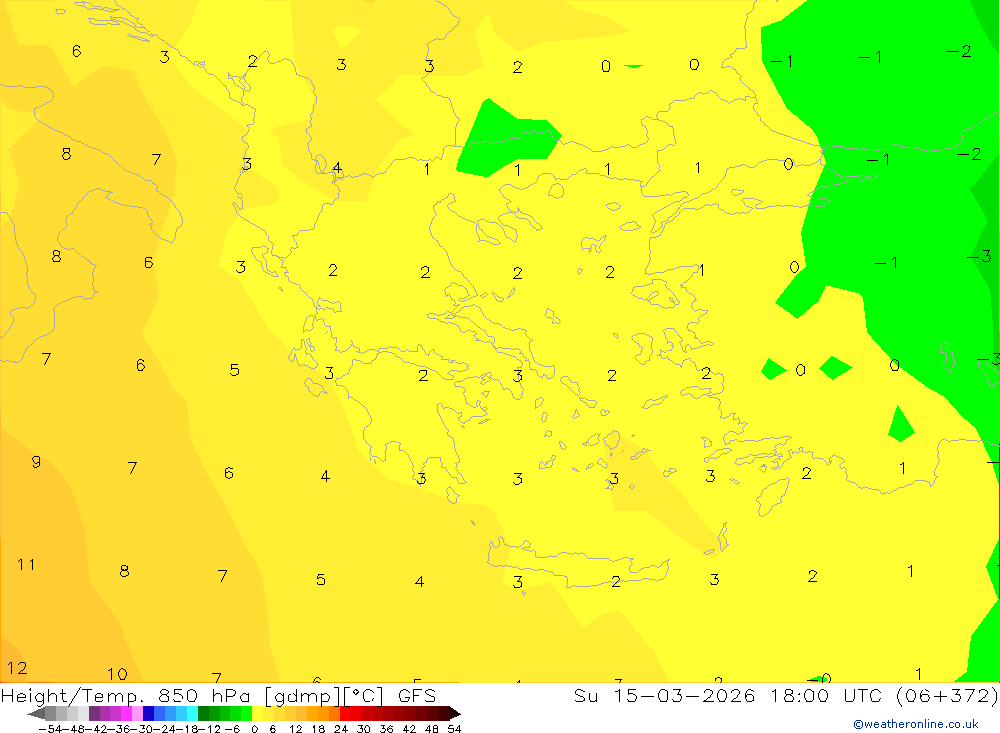Pick the light pink legend swatch
Image resolution: width=1000 pixels, height=733 pixels.
click(137, 713)
